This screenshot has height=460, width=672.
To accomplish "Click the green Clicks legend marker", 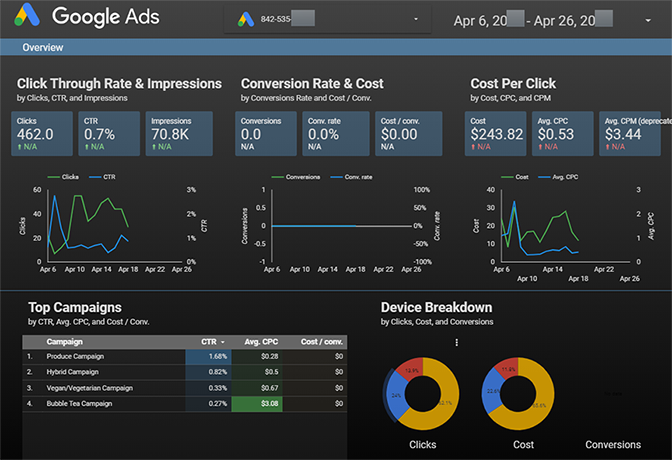I will (x=52, y=176).
